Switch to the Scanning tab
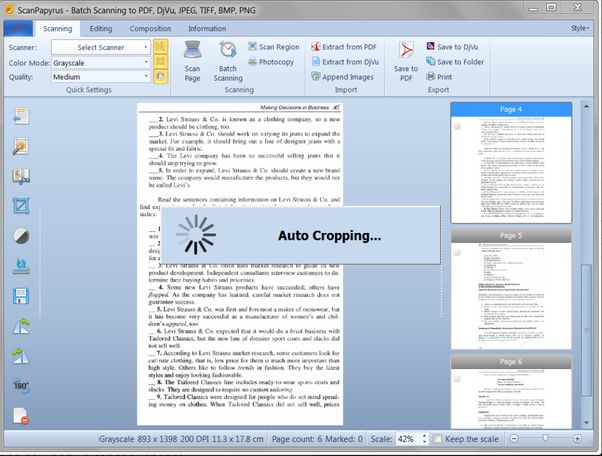 pyautogui.click(x=58, y=29)
